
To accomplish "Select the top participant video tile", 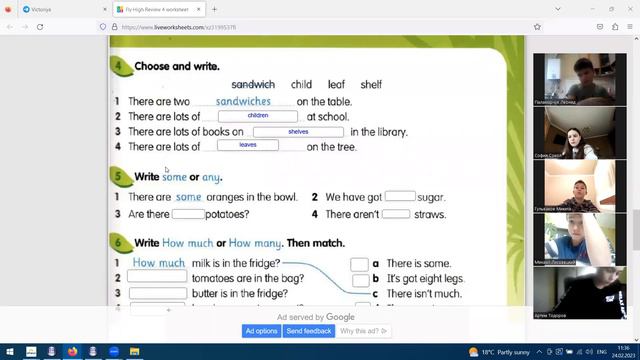I will click(x=580, y=80).
